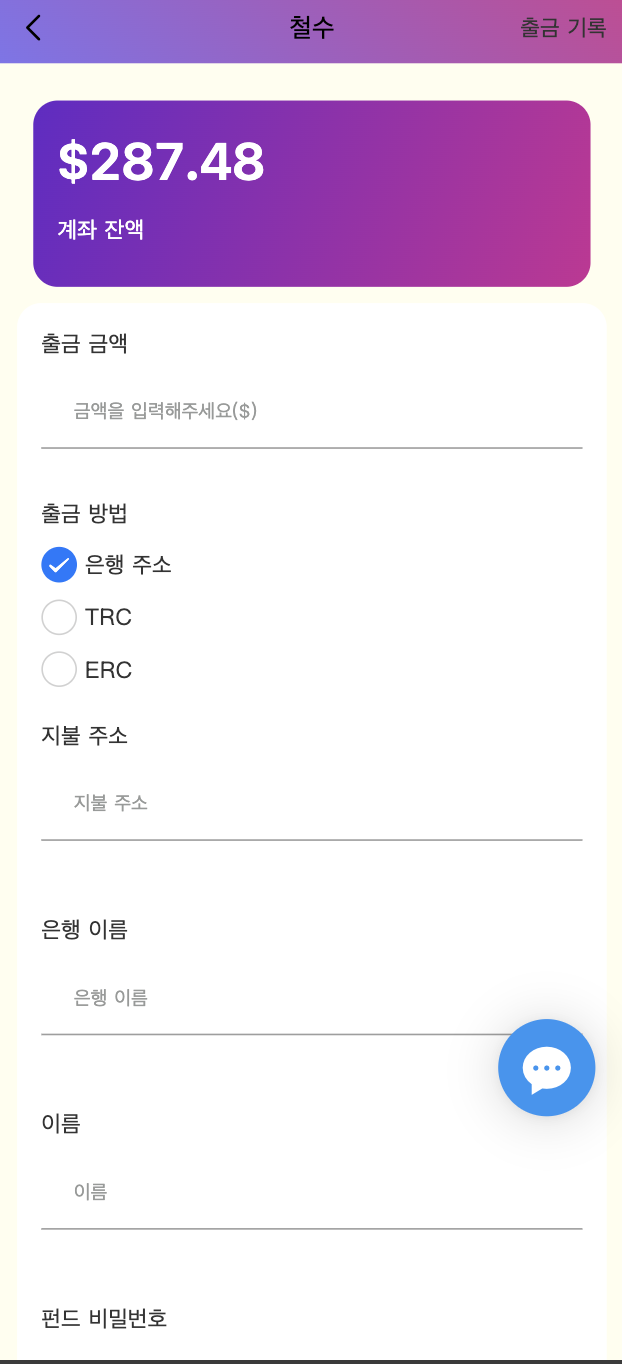Tap the 계좌 잔액 caption

click(x=101, y=230)
